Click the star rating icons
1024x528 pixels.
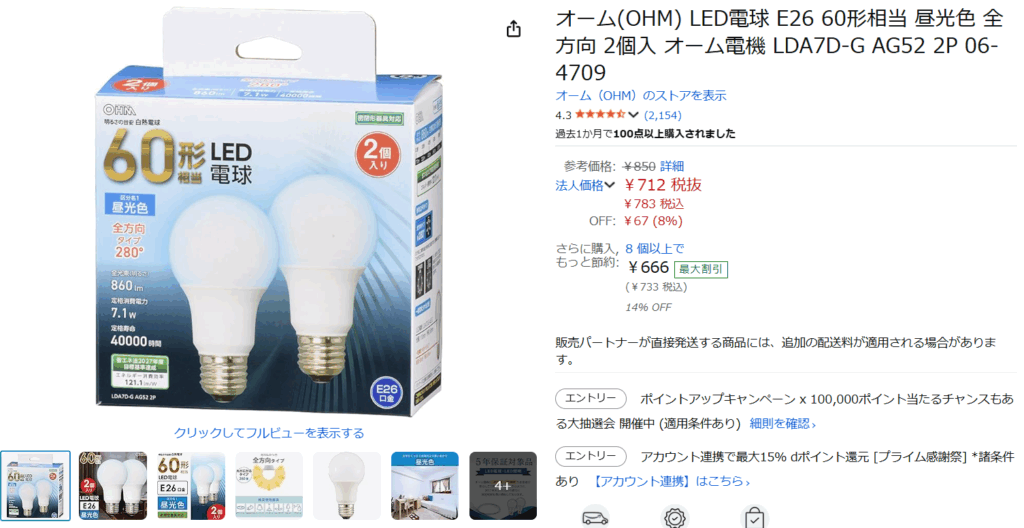600,115
